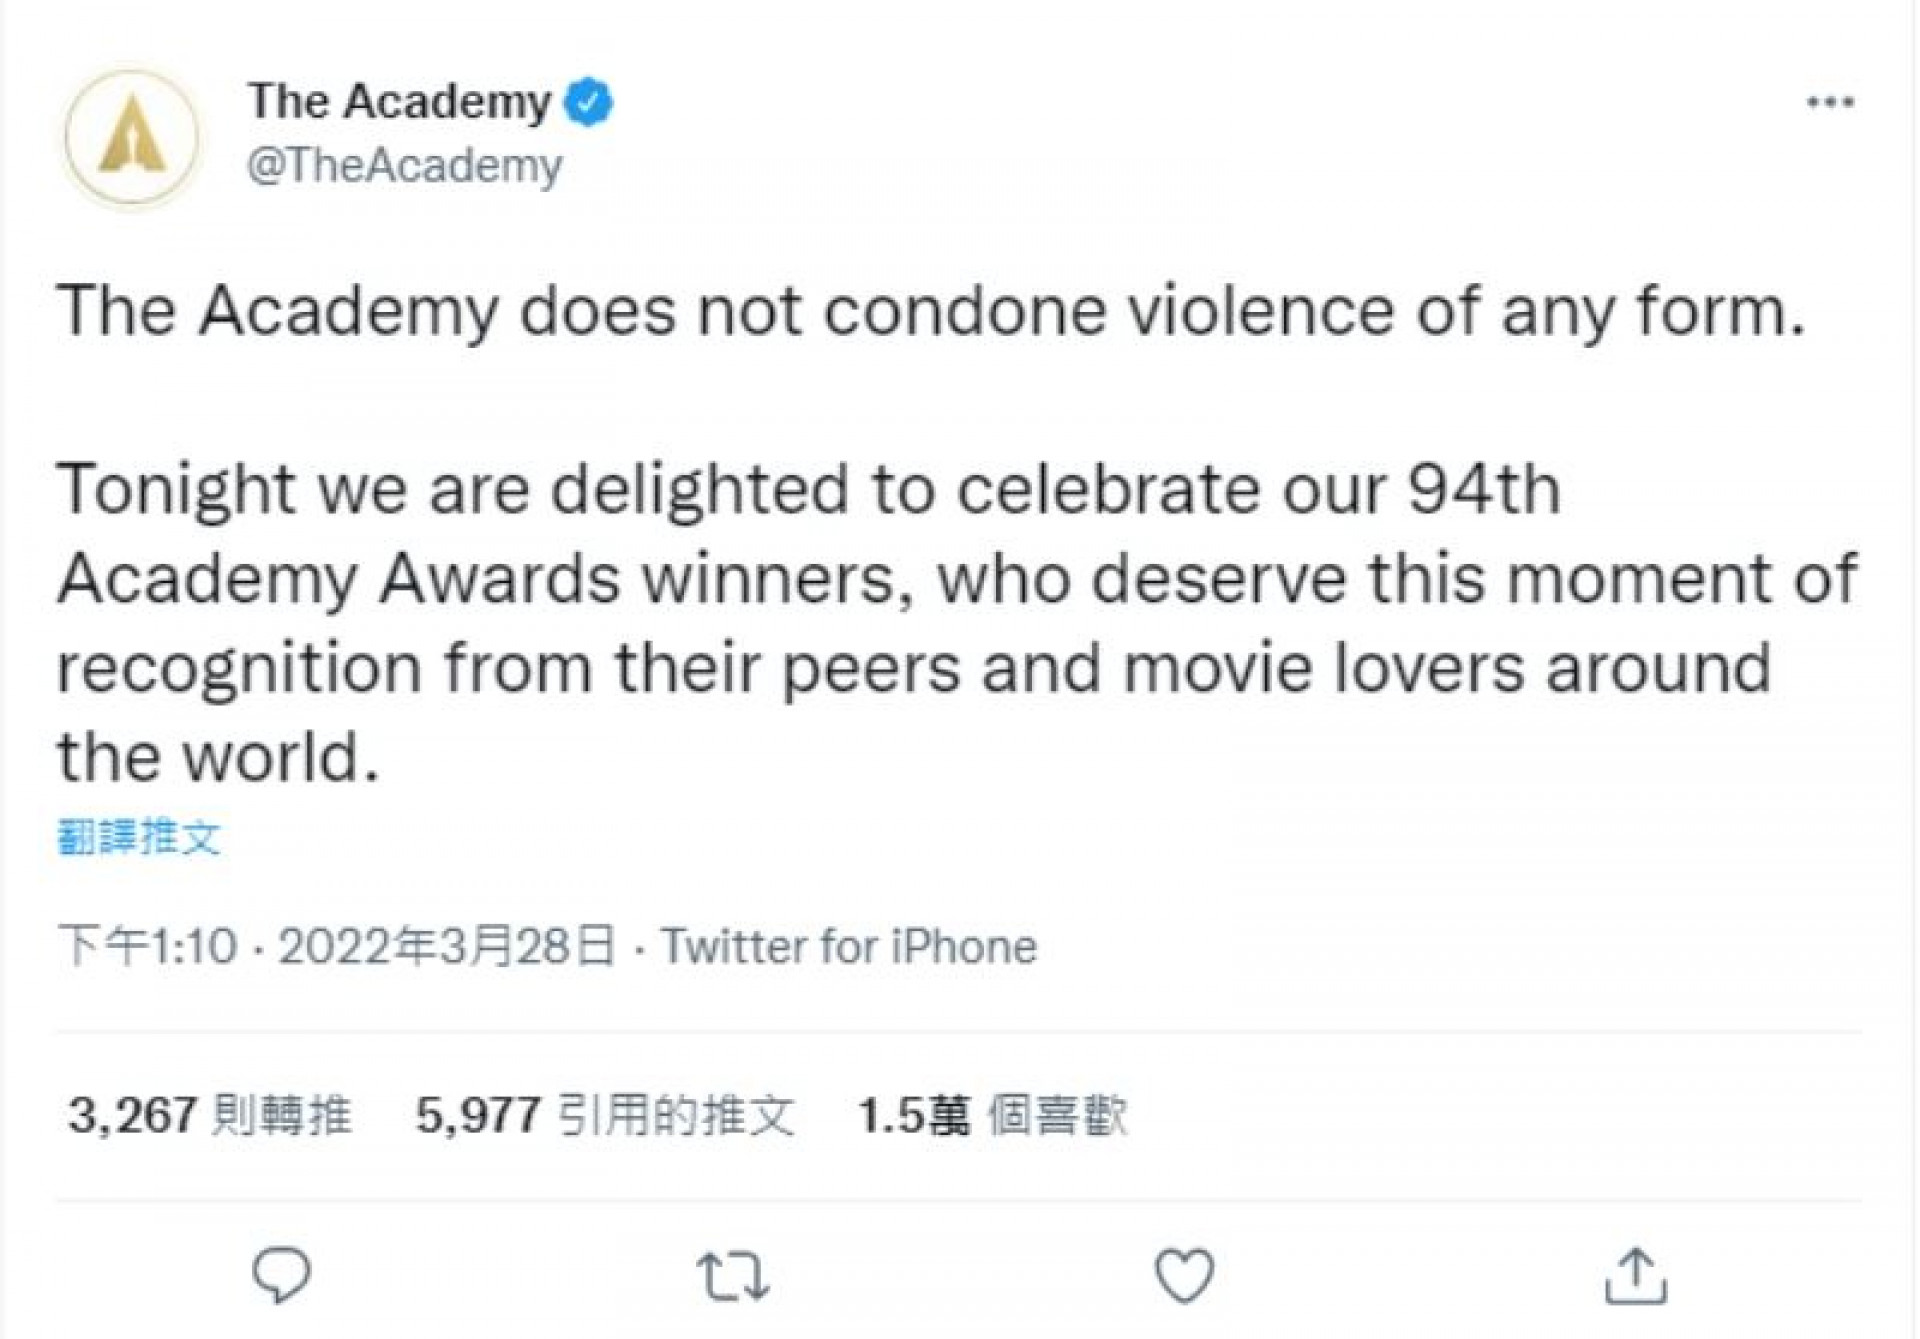The image size is (1920, 1339).
Task: Click the share upload icon
Action: [x=1636, y=1276]
